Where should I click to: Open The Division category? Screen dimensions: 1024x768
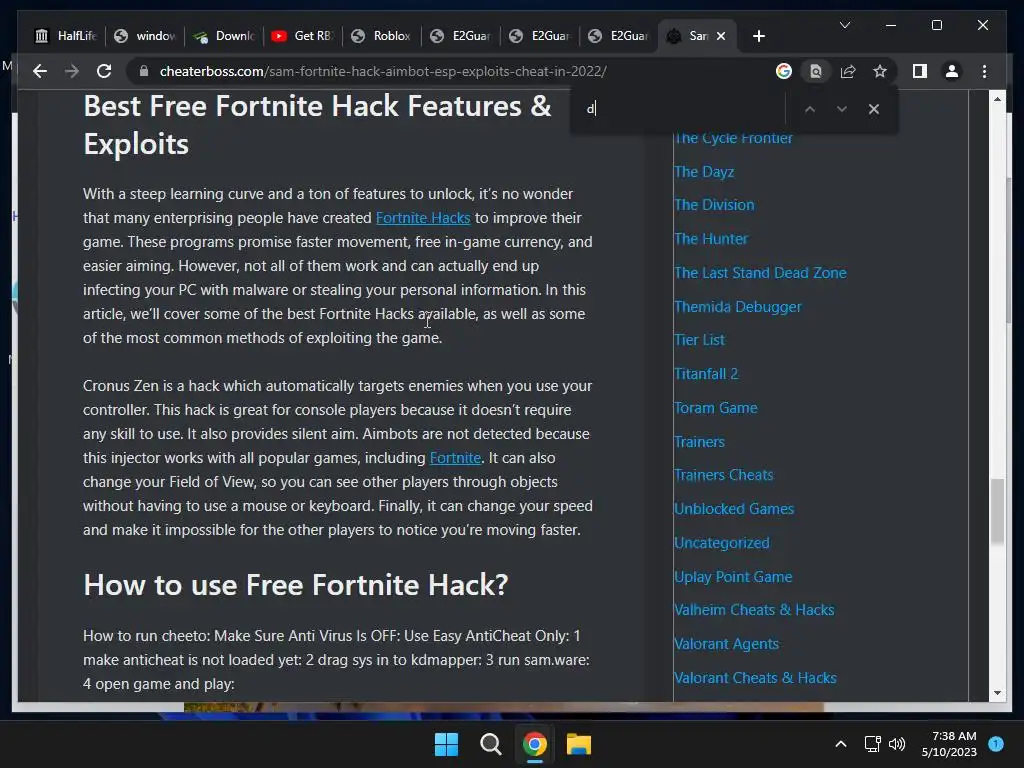pyautogui.click(x=714, y=205)
